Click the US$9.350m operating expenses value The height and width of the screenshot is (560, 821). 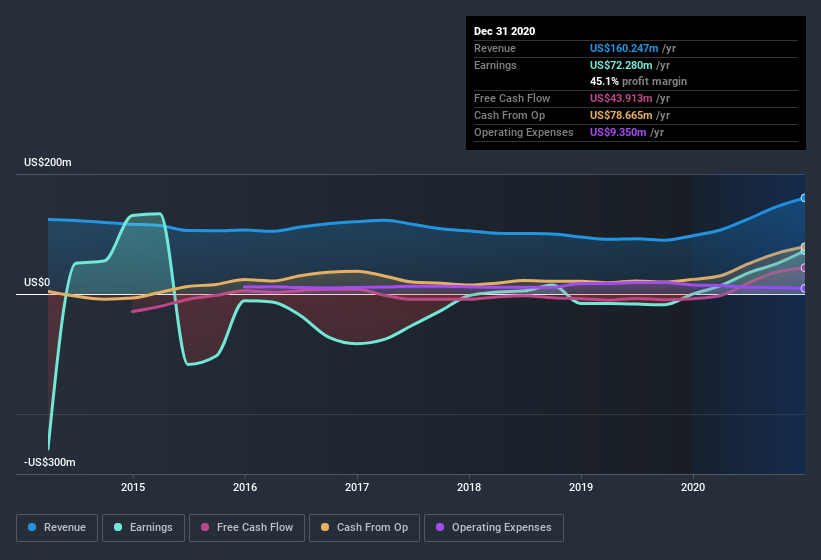click(618, 132)
